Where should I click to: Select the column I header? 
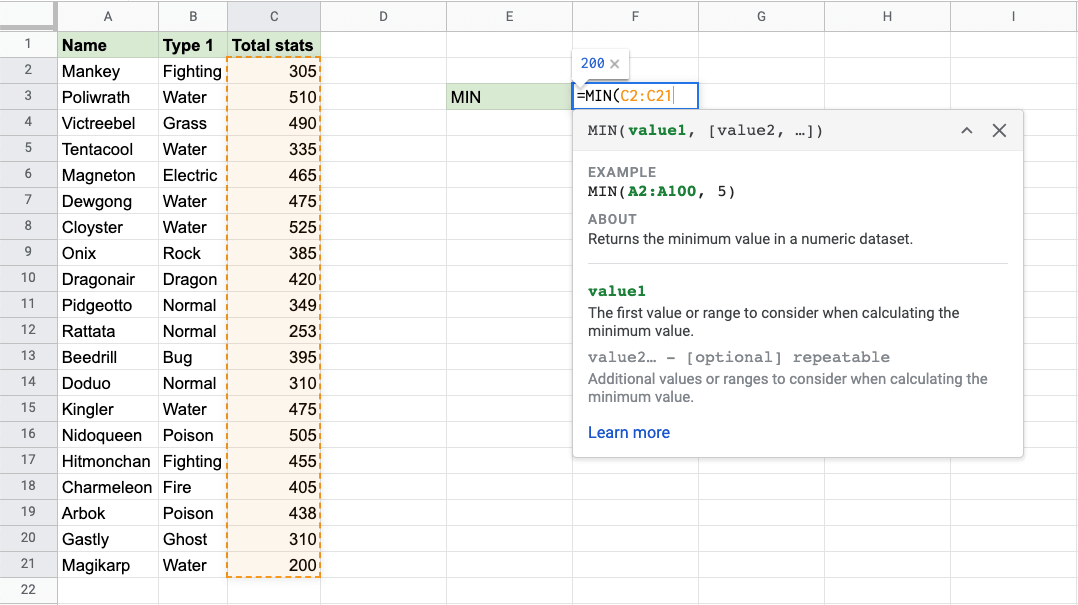tap(1013, 15)
